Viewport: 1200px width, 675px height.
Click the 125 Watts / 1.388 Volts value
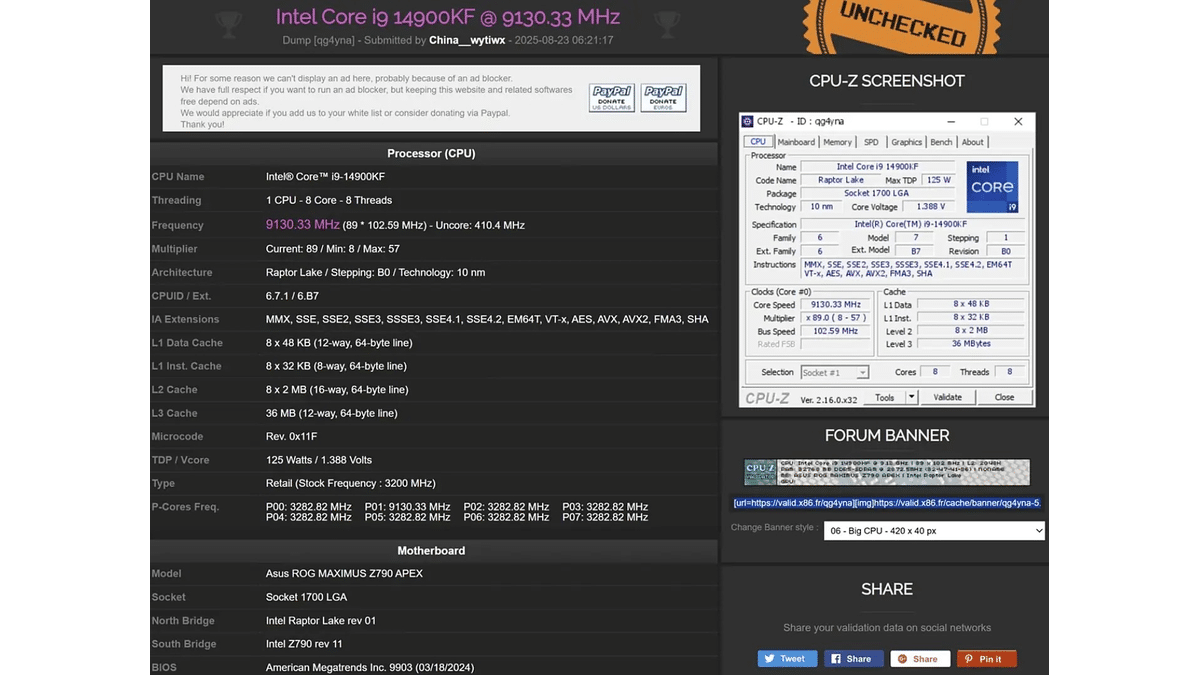point(319,460)
